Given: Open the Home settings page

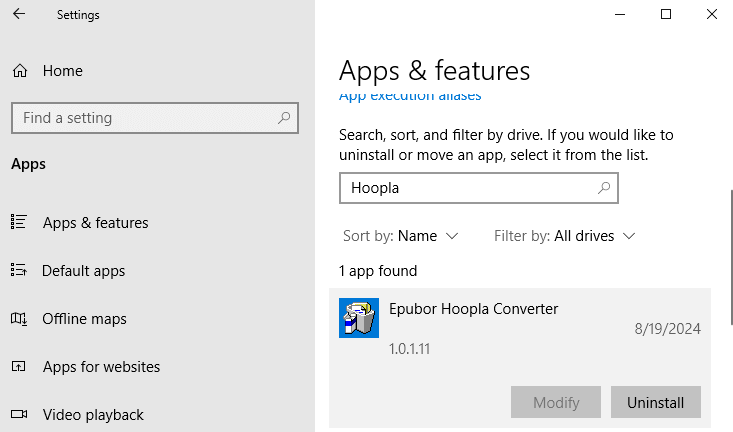Looking at the screenshot, I should click(x=63, y=71).
